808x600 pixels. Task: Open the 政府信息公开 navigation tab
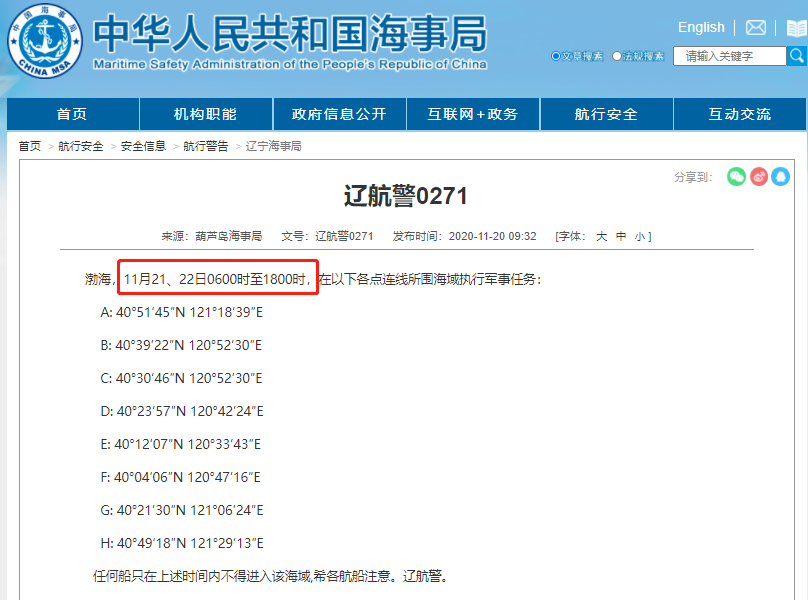click(x=339, y=114)
